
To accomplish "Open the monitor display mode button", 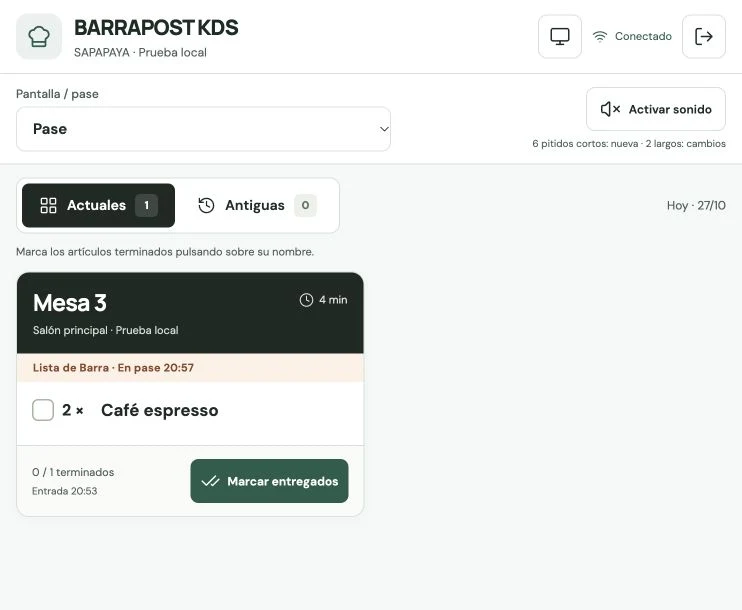I will click(x=560, y=36).
